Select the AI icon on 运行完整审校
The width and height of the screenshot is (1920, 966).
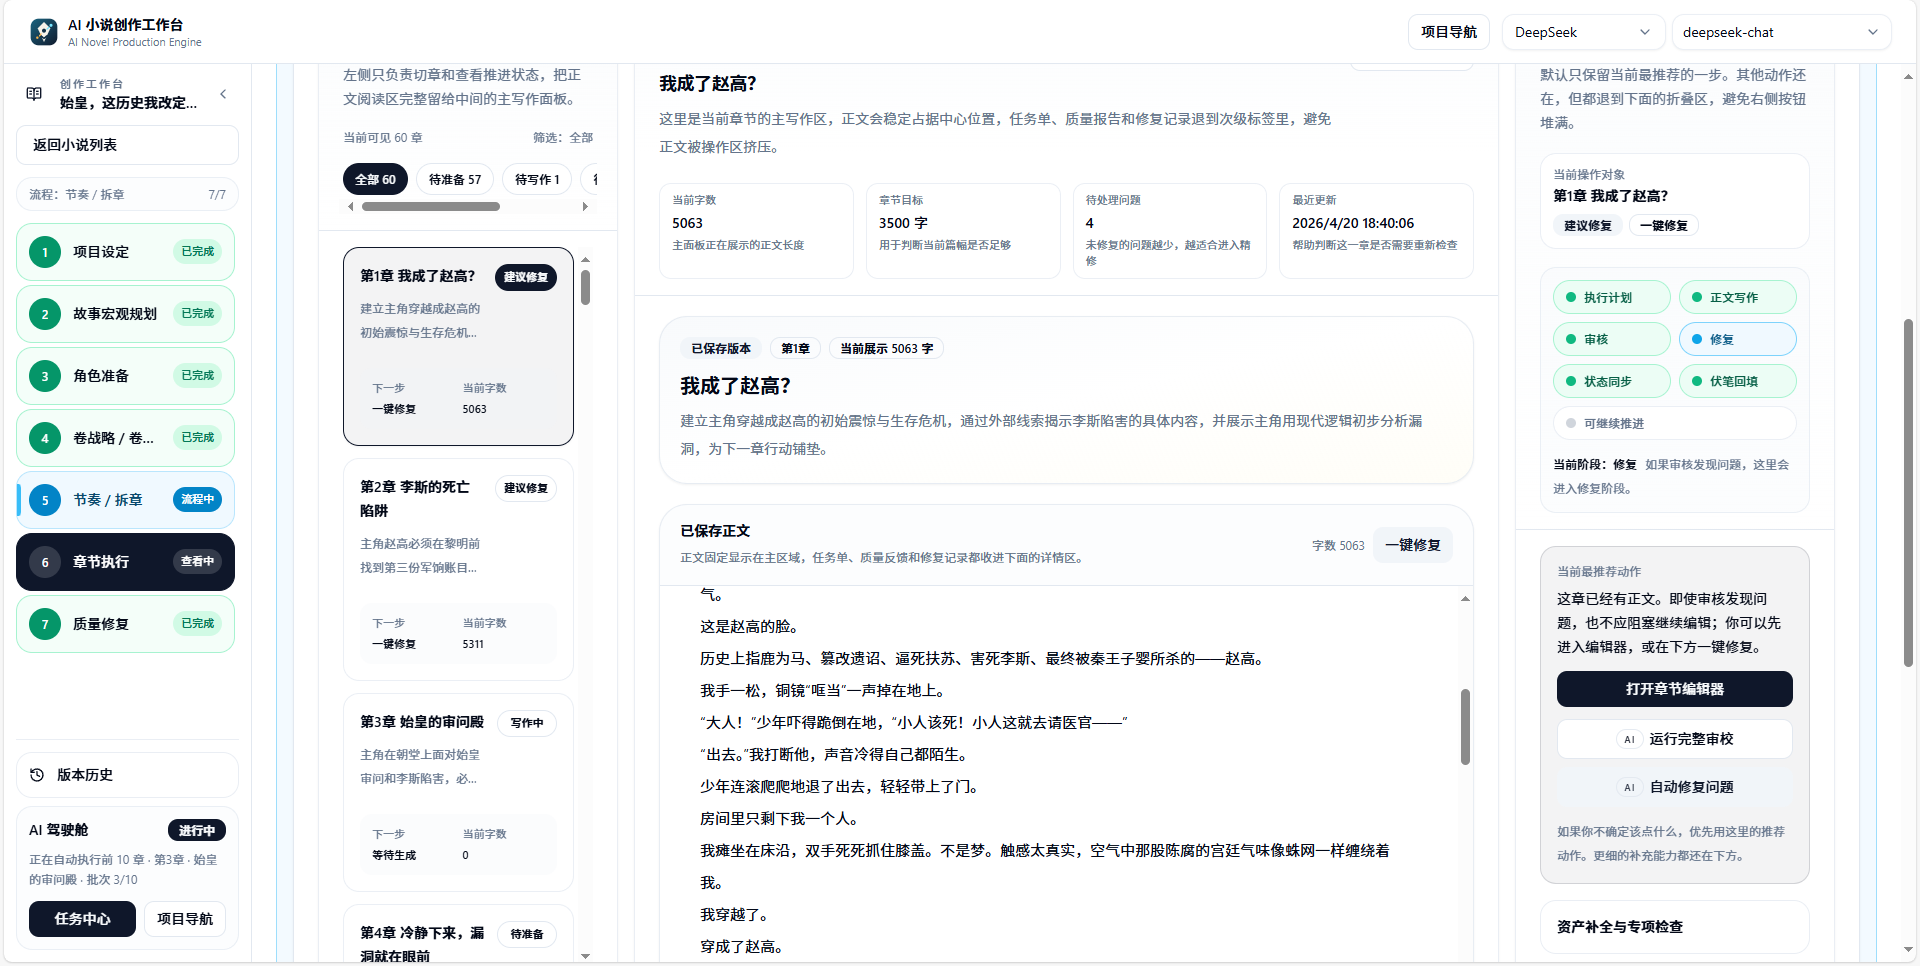(1629, 739)
